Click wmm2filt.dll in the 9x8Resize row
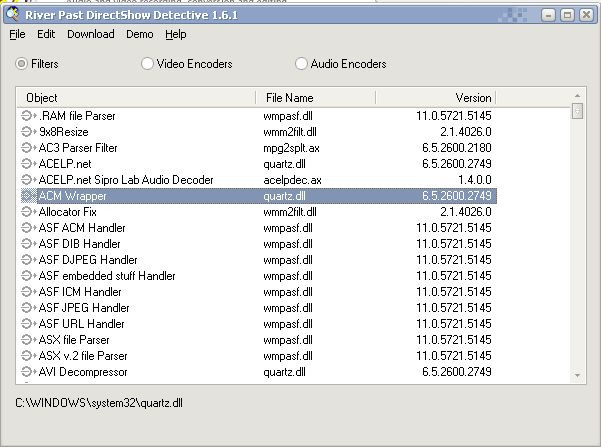 (x=290, y=132)
